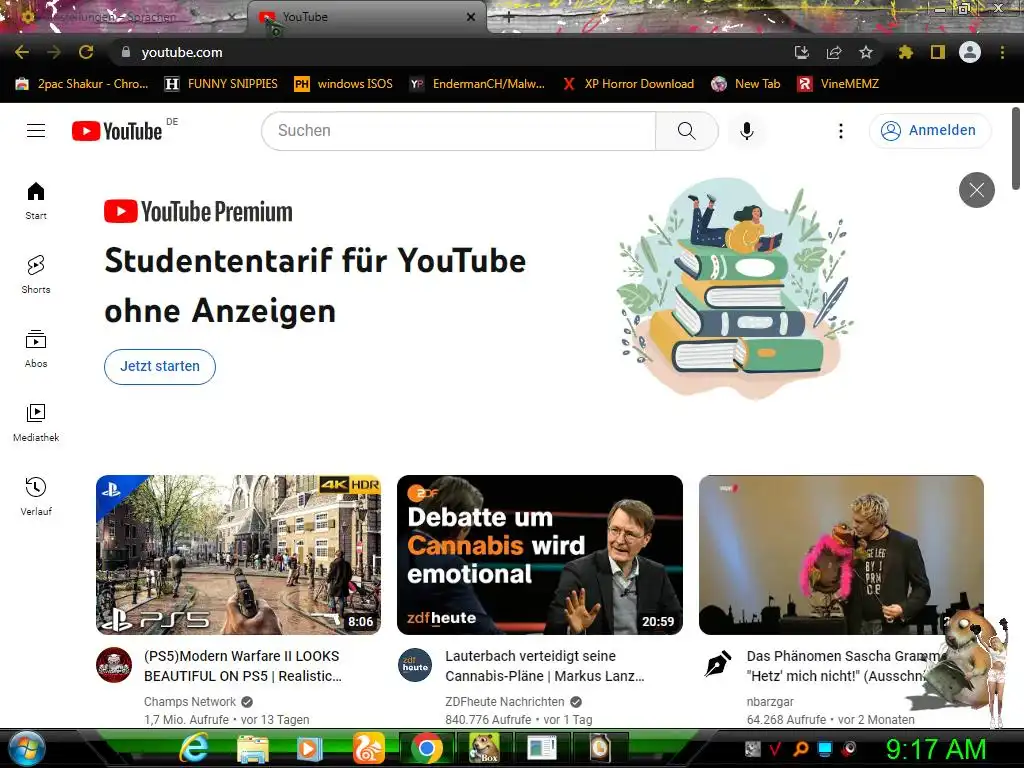This screenshot has width=1024, height=768.
Task: Sign in with the Anmelden button
Action: click(x=929, y=131)
